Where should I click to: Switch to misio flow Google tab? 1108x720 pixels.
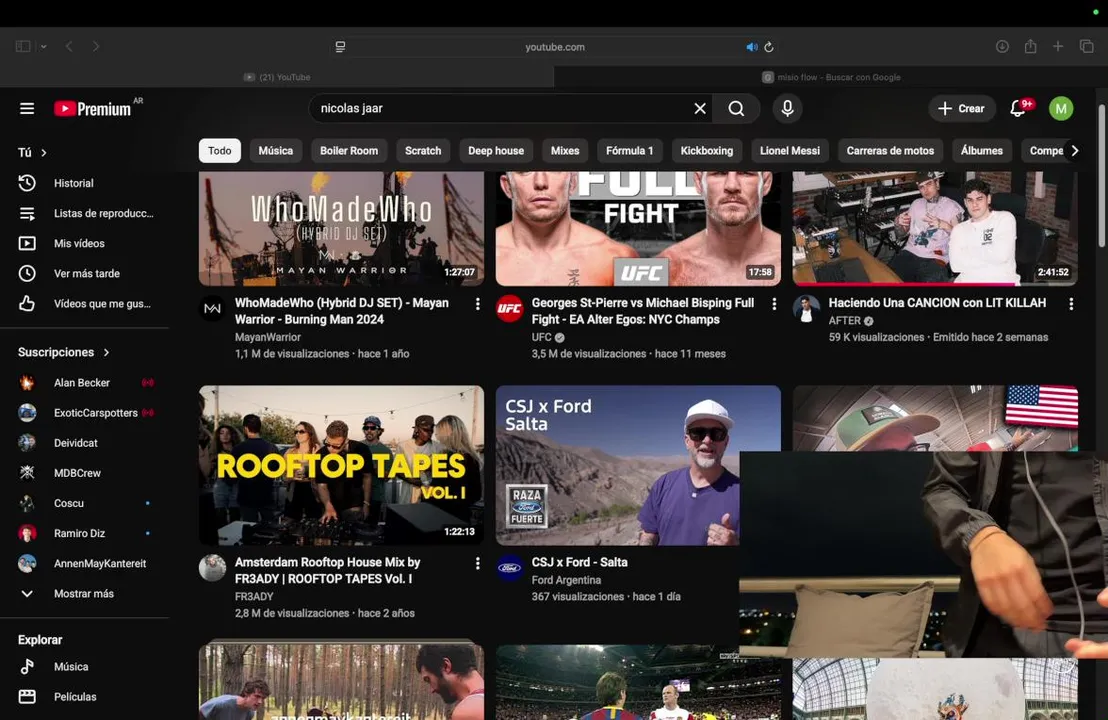(x=831, y=77)
